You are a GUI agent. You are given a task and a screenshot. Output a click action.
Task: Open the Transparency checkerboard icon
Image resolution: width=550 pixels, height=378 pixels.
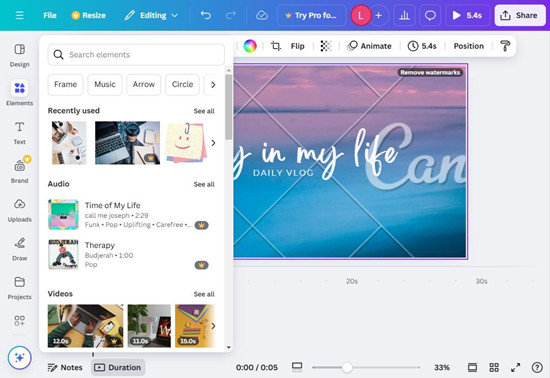click(x=326, y=46)
